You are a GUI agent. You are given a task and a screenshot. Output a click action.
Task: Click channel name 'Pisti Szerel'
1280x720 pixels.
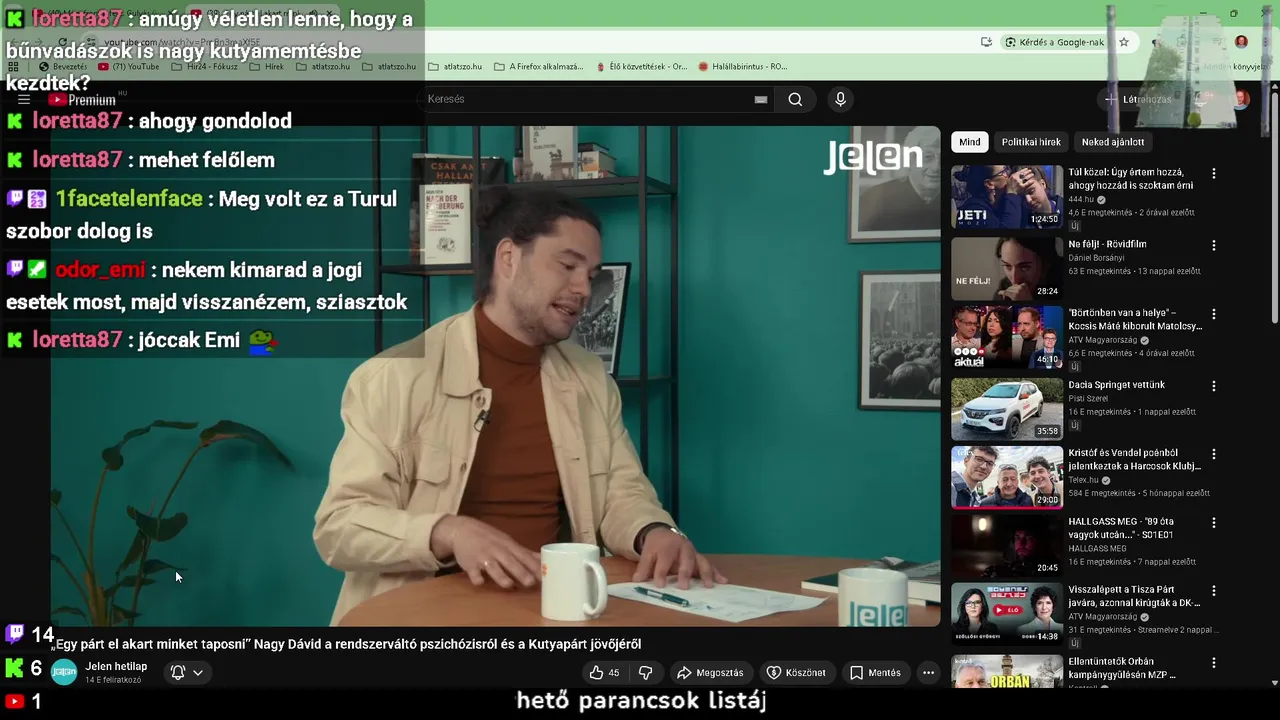(1088, 399)
